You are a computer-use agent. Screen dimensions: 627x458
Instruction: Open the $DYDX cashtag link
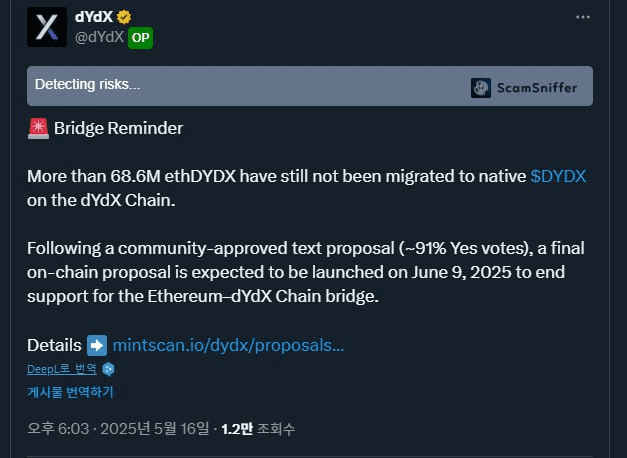(x=558, y=176)
